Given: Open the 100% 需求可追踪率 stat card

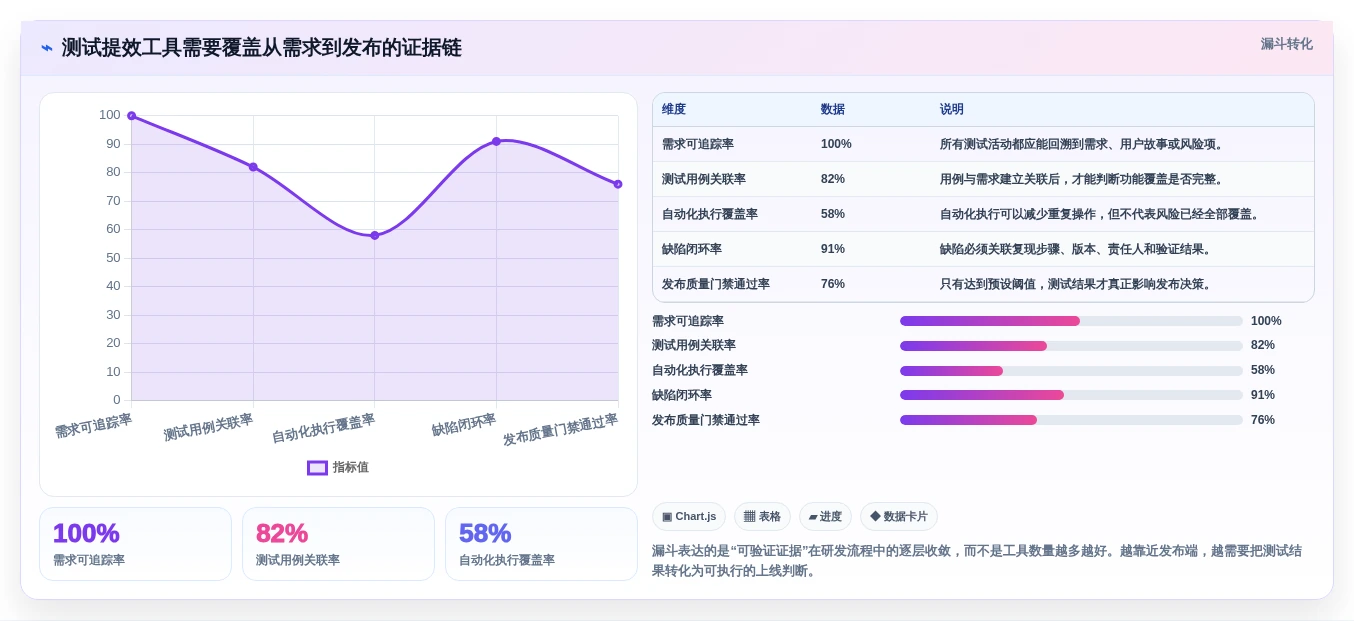Looking at the screenshot, I should (135, 544).
